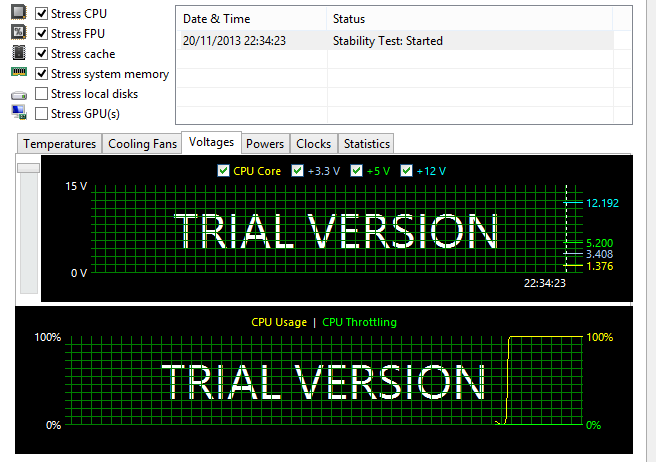
Task: Click the cache chip icon beside Stress cache
Action: click(x=18, y=54)
